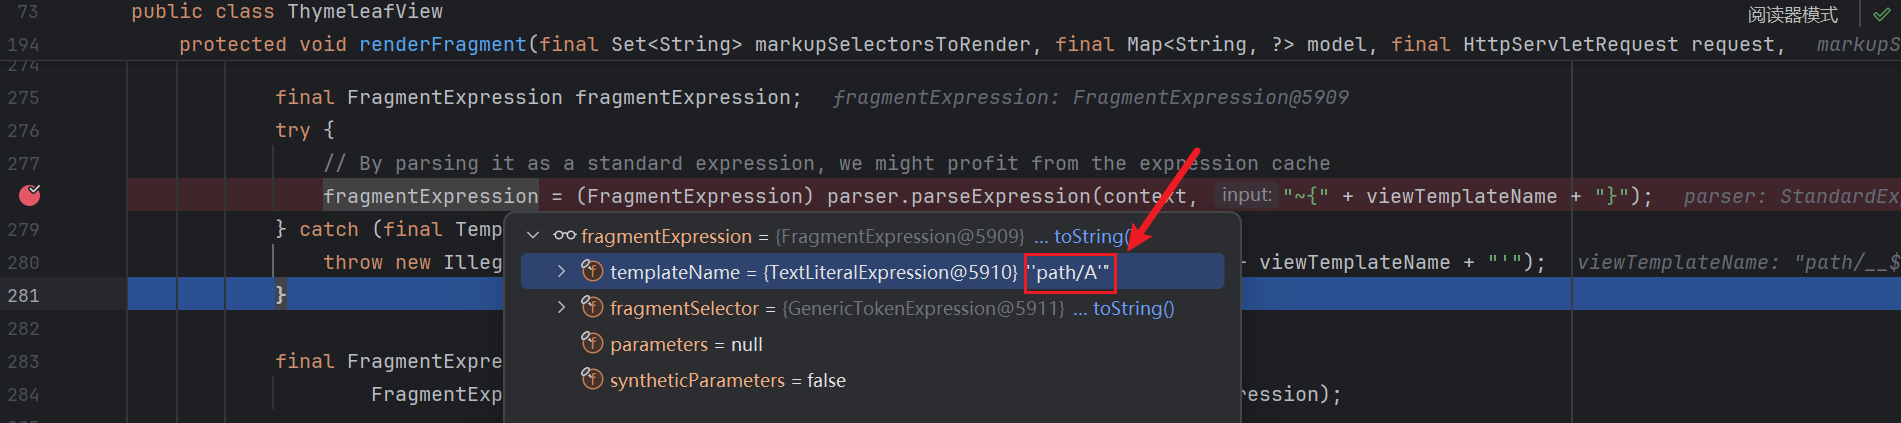Click the toString link on fragmentExpression row
The width and height of the screenshot is (1901, 423).
pos(1090,236)
